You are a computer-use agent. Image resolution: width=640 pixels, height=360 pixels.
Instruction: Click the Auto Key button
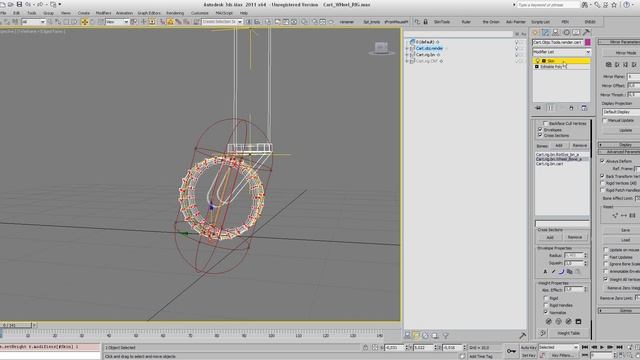coord(528,347)
